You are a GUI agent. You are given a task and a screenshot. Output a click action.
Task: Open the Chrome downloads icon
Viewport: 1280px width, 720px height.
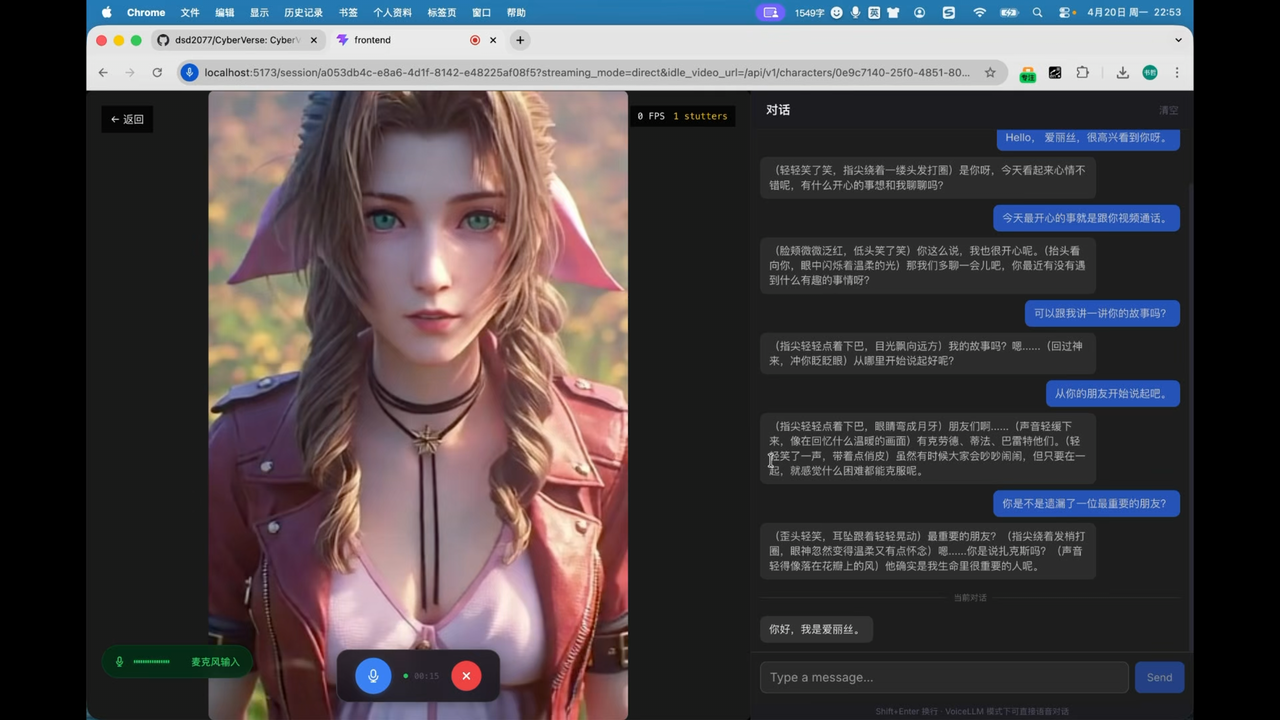(x=1122, y=72)
